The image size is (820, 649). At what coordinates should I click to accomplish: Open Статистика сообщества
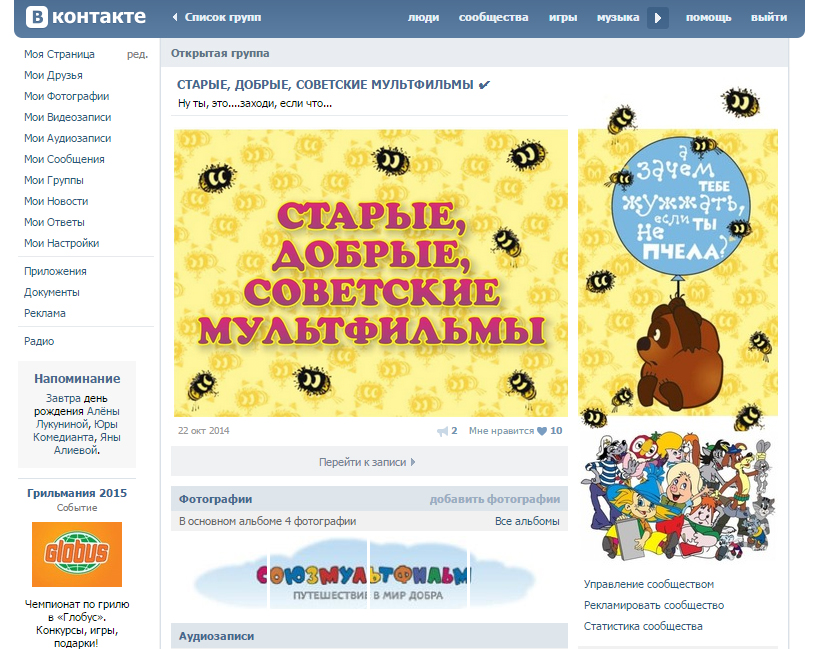643,626
